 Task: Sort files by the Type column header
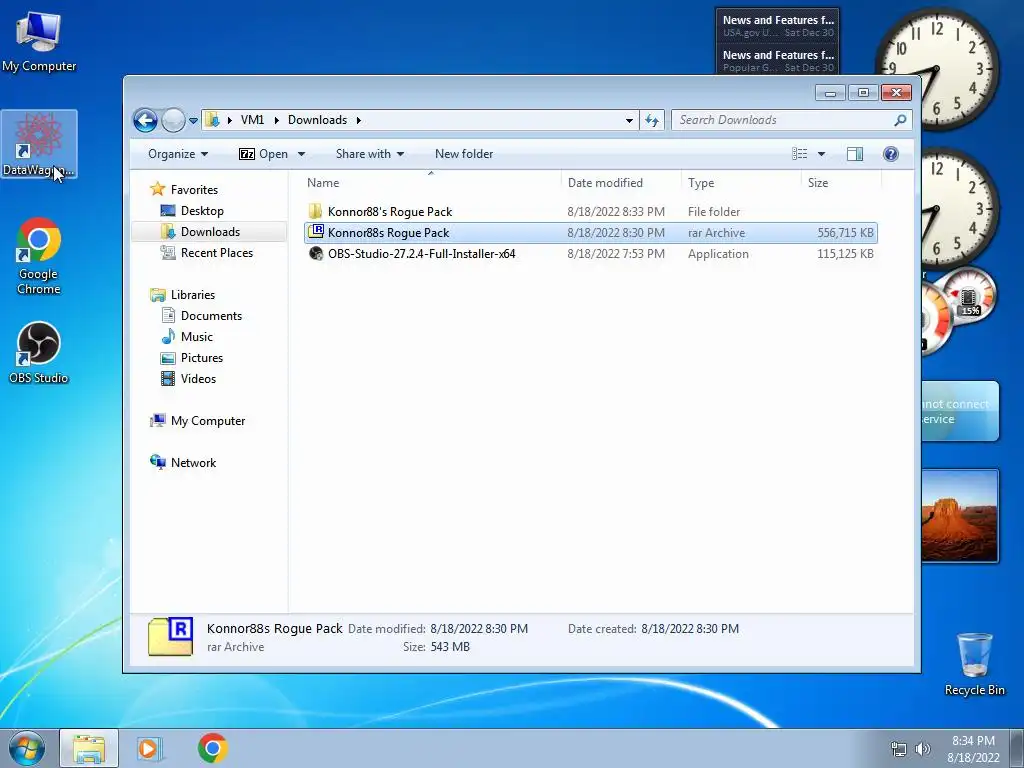[x=741, y=183]
